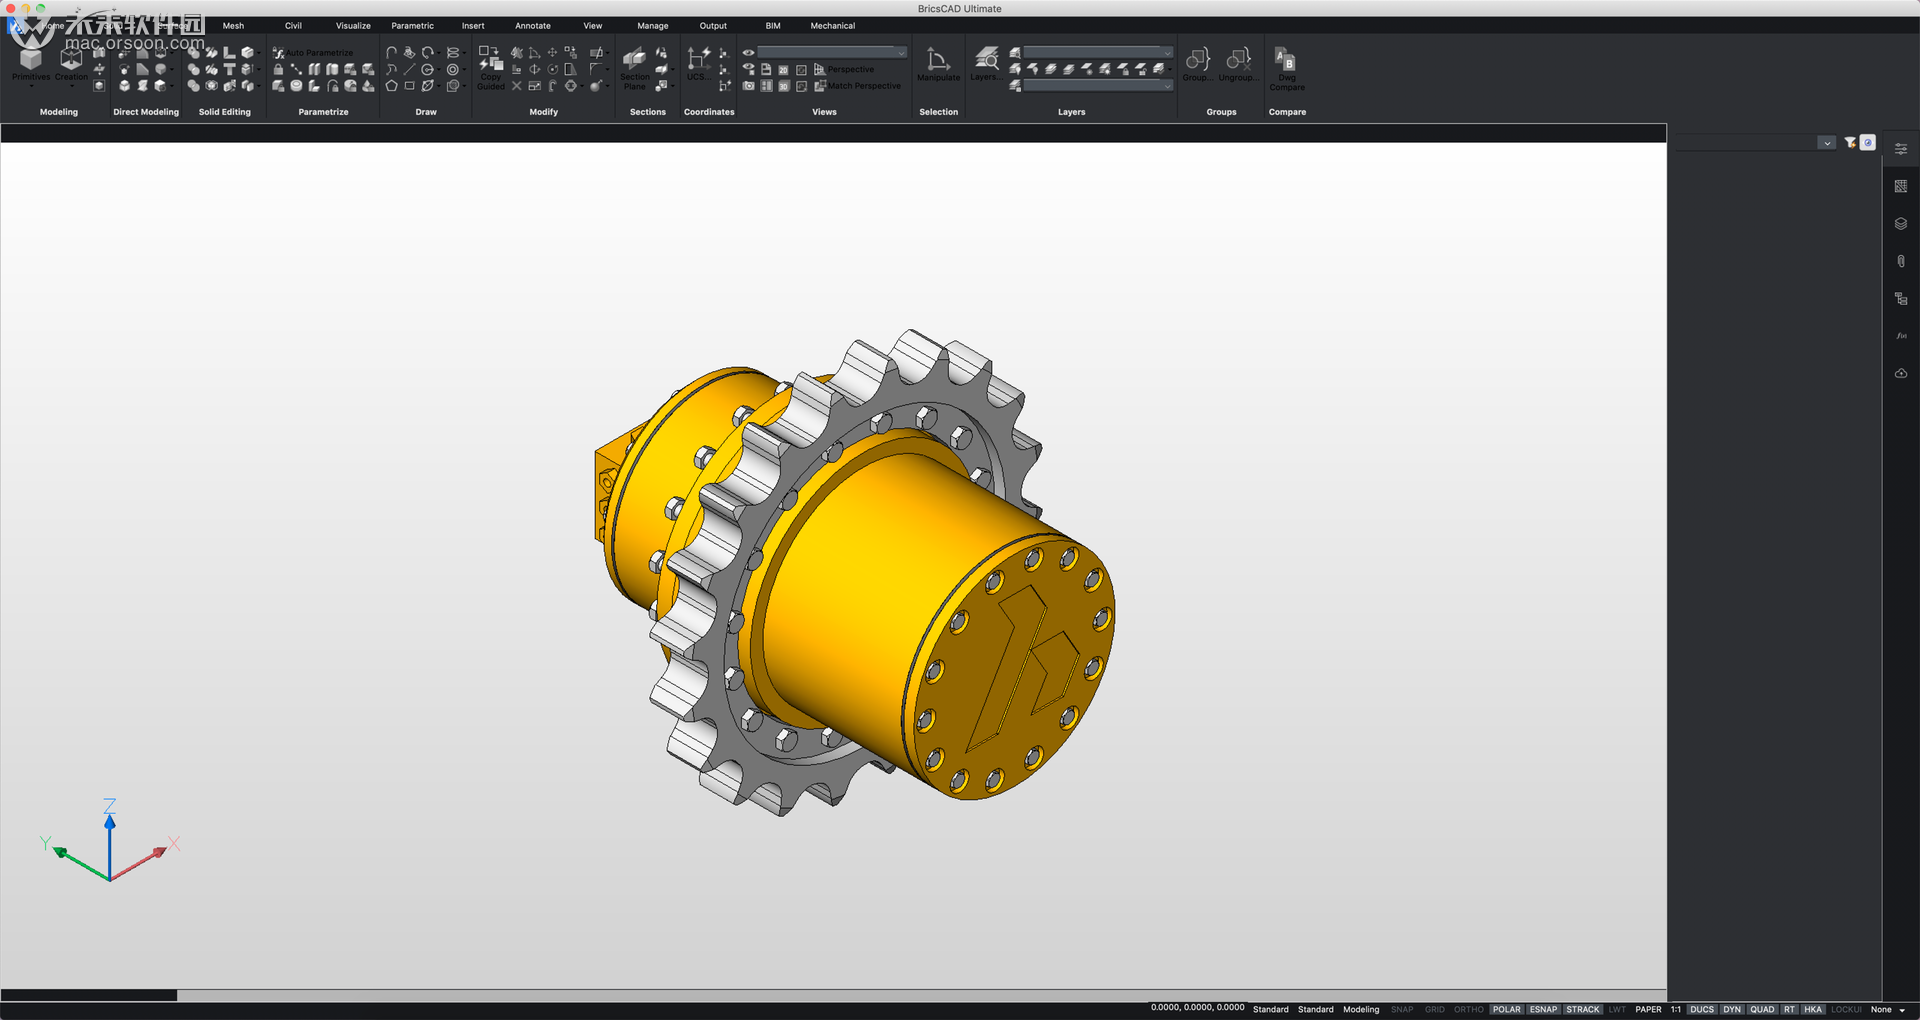
Task: Open the view name dropdown in Views panel
Action: [x=832, y=52]
